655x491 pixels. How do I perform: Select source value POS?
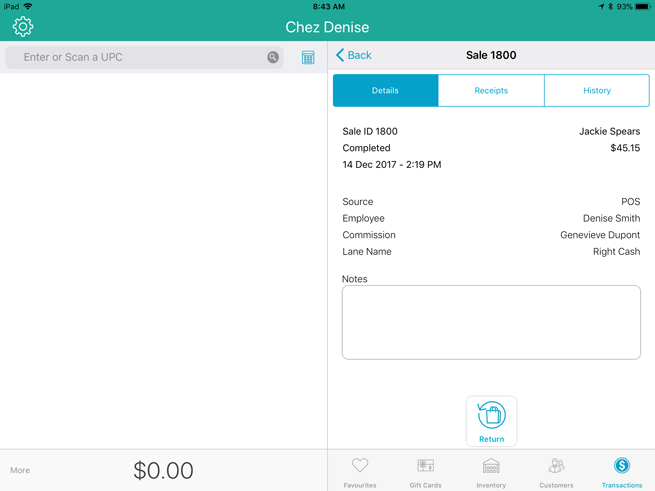[x=630, y=201]
